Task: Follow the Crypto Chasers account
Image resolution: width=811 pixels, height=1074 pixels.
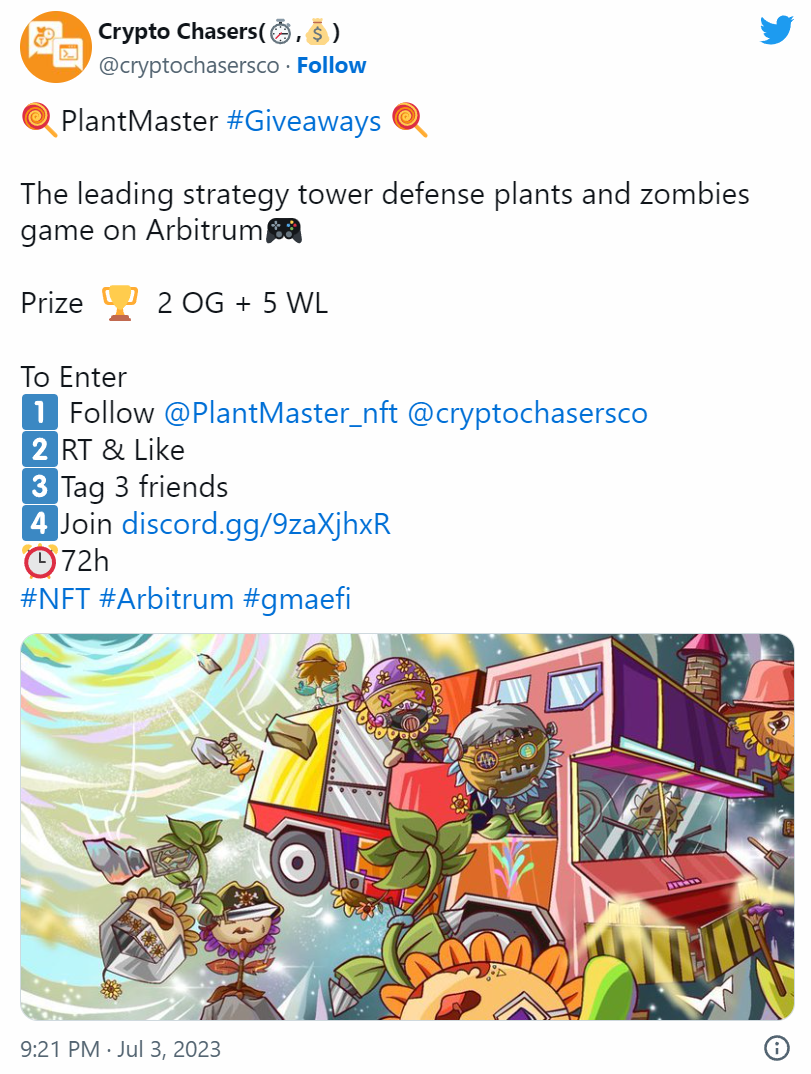Action: 332,66
